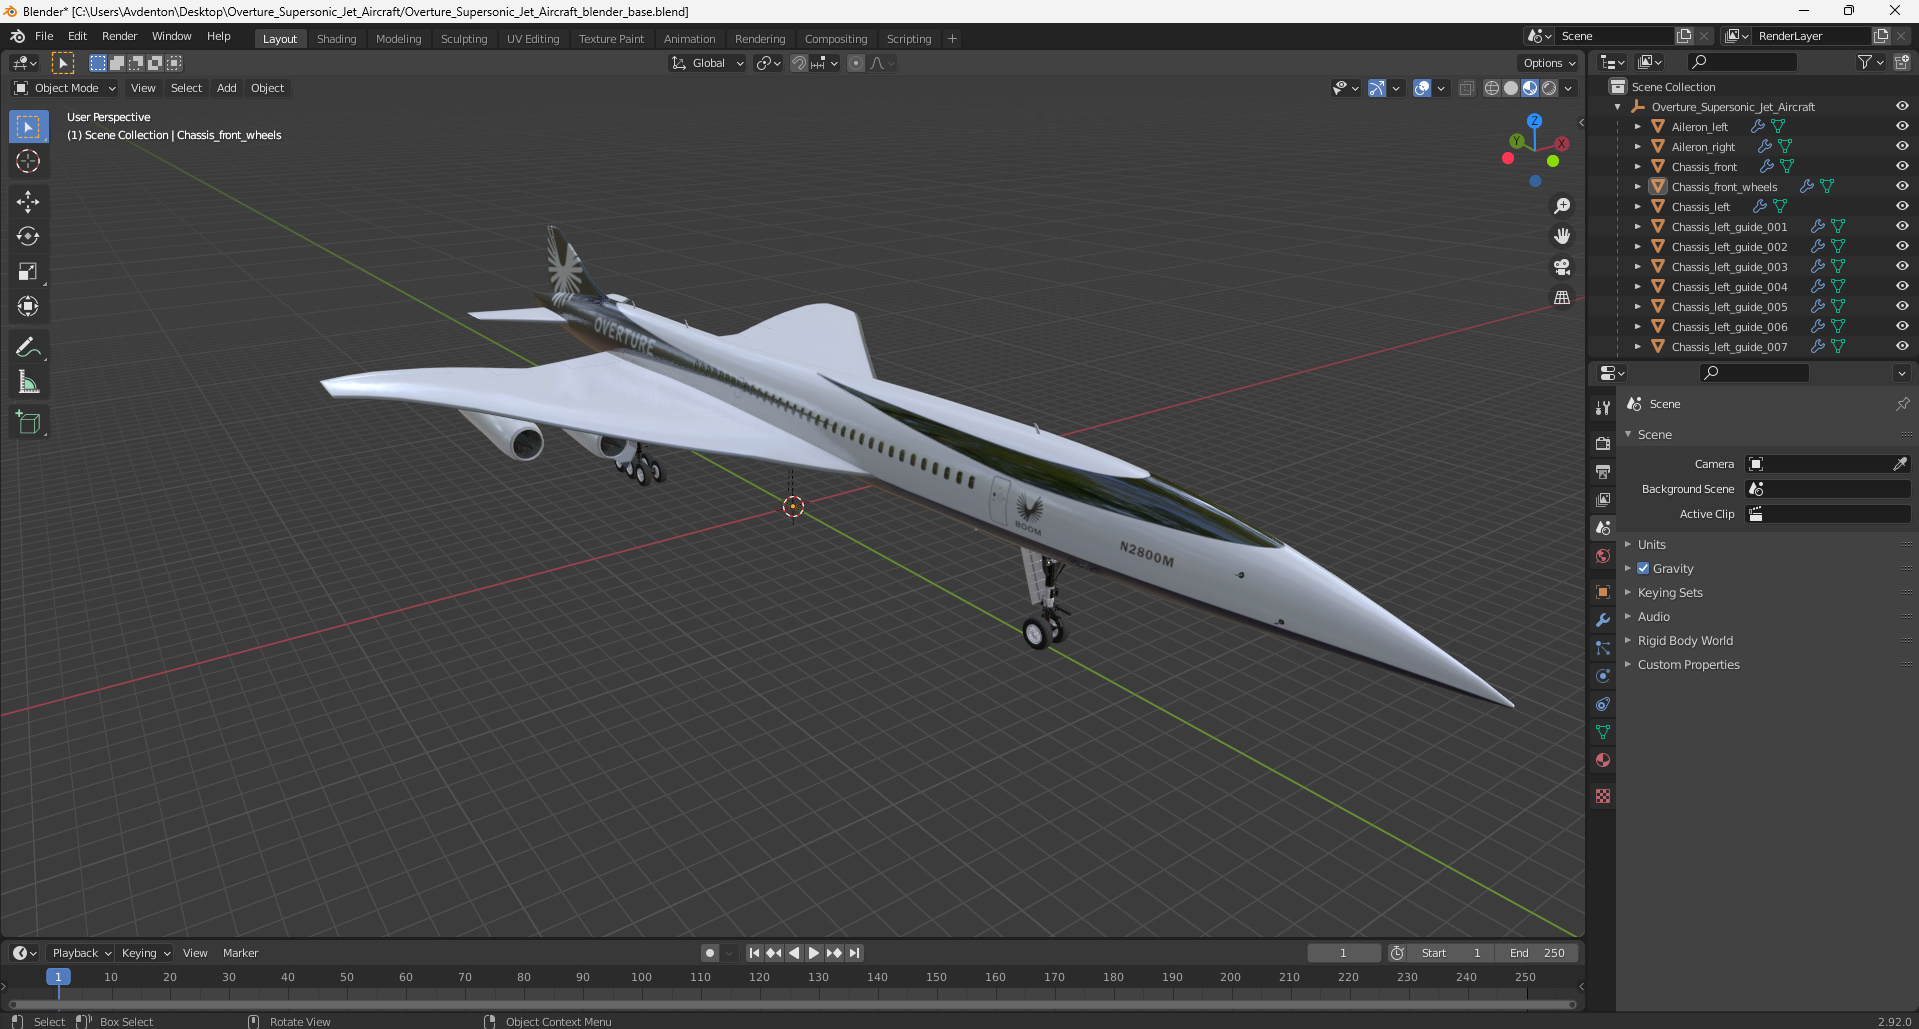
Task: Expand the Audio panel
Action: pos(1654,616)
